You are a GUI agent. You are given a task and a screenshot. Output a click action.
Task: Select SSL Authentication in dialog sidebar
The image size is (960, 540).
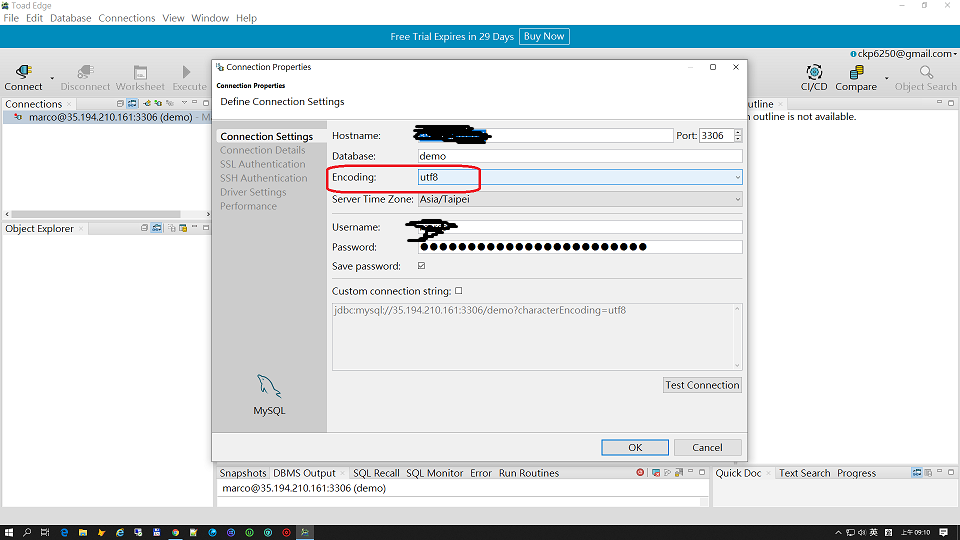point(263,164)
